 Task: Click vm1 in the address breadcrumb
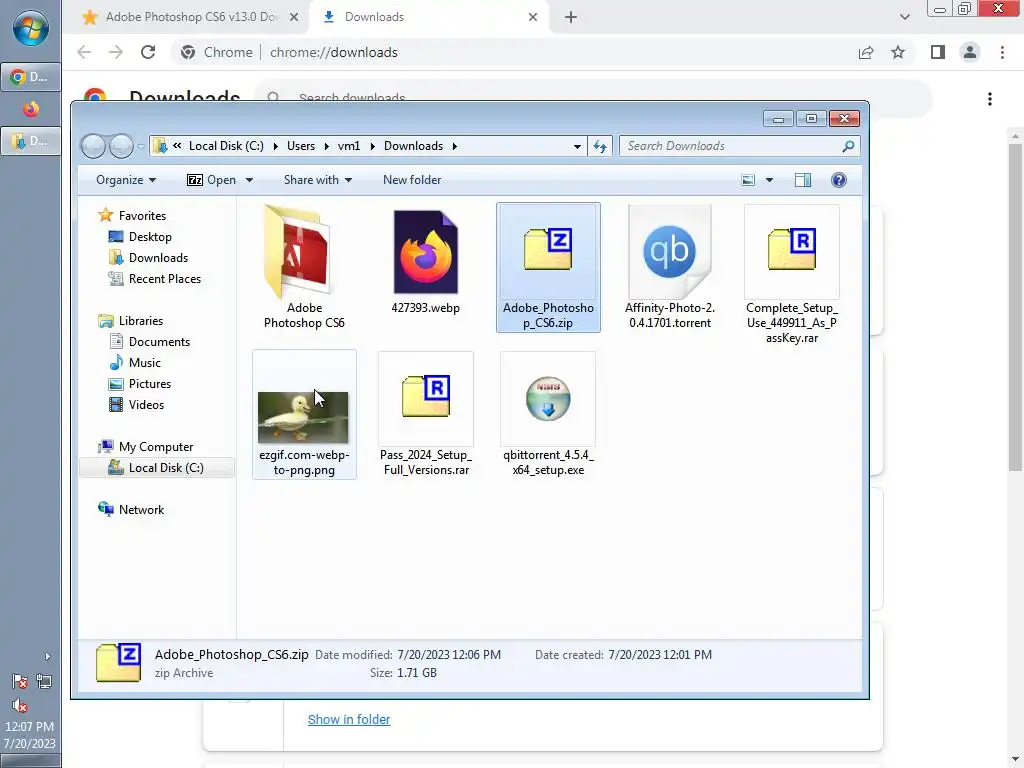(x=349, y=146)
